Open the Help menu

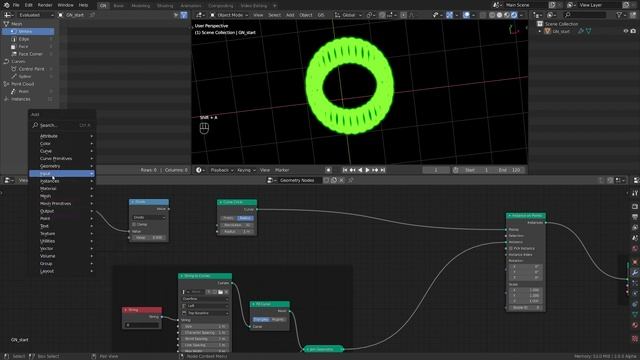click(83, 5)
